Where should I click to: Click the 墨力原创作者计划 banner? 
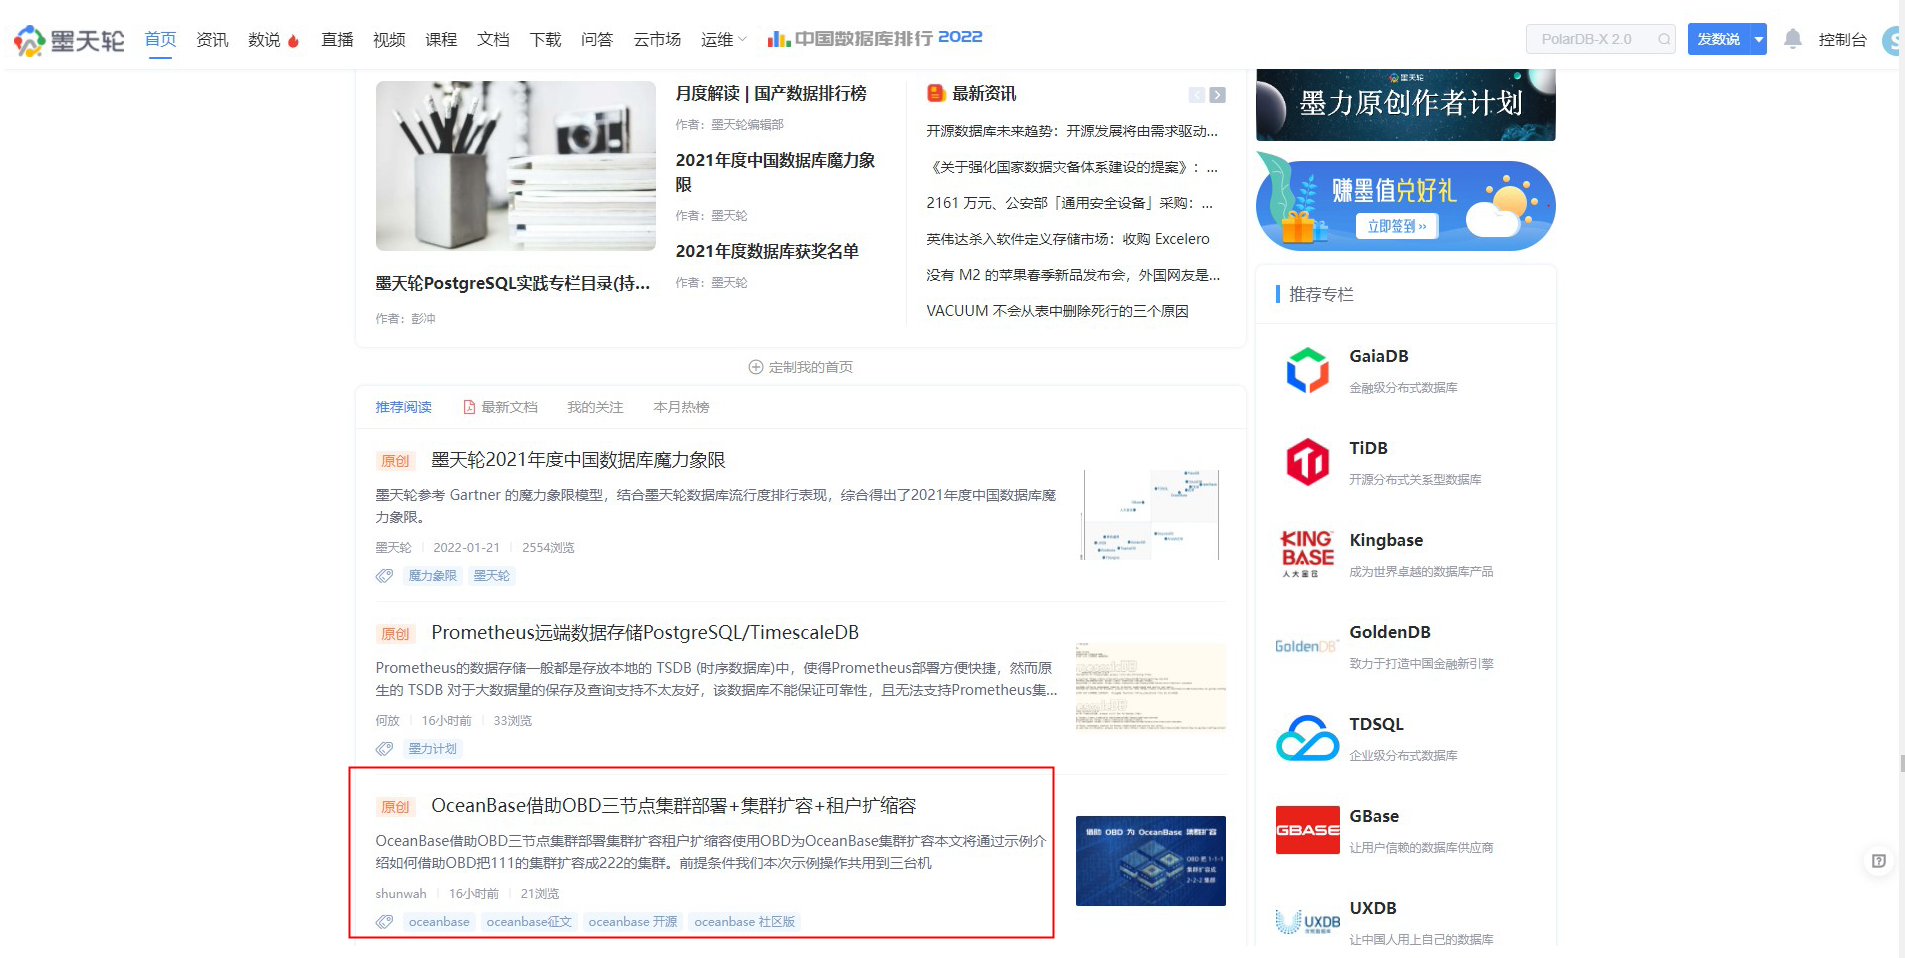1405,104
